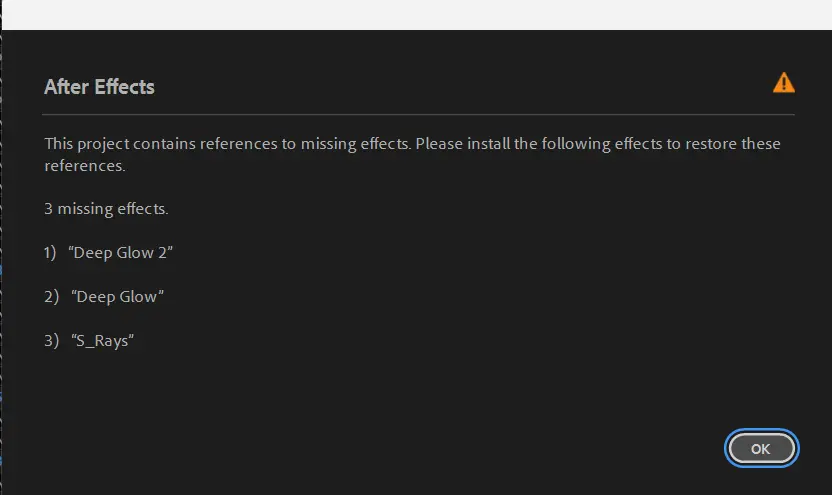Click the After Effects dialog title

[99, 87]
